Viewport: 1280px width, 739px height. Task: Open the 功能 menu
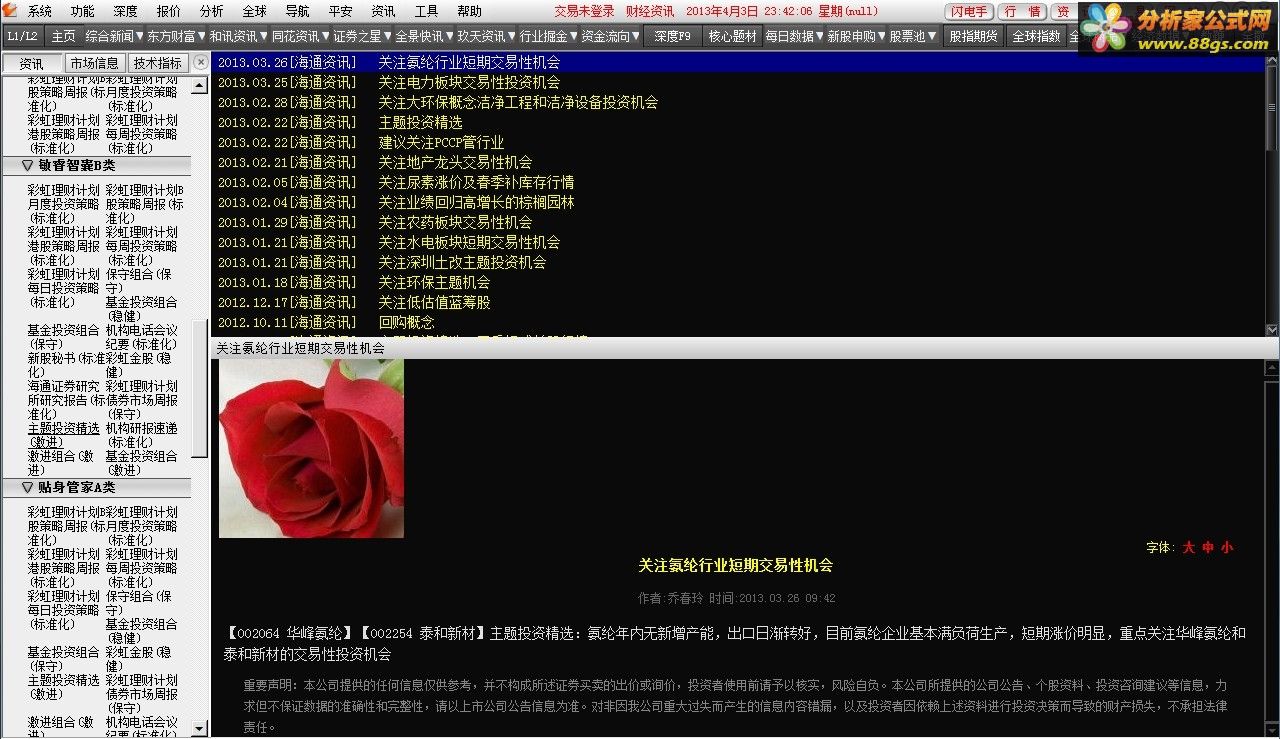pos(83,12)
